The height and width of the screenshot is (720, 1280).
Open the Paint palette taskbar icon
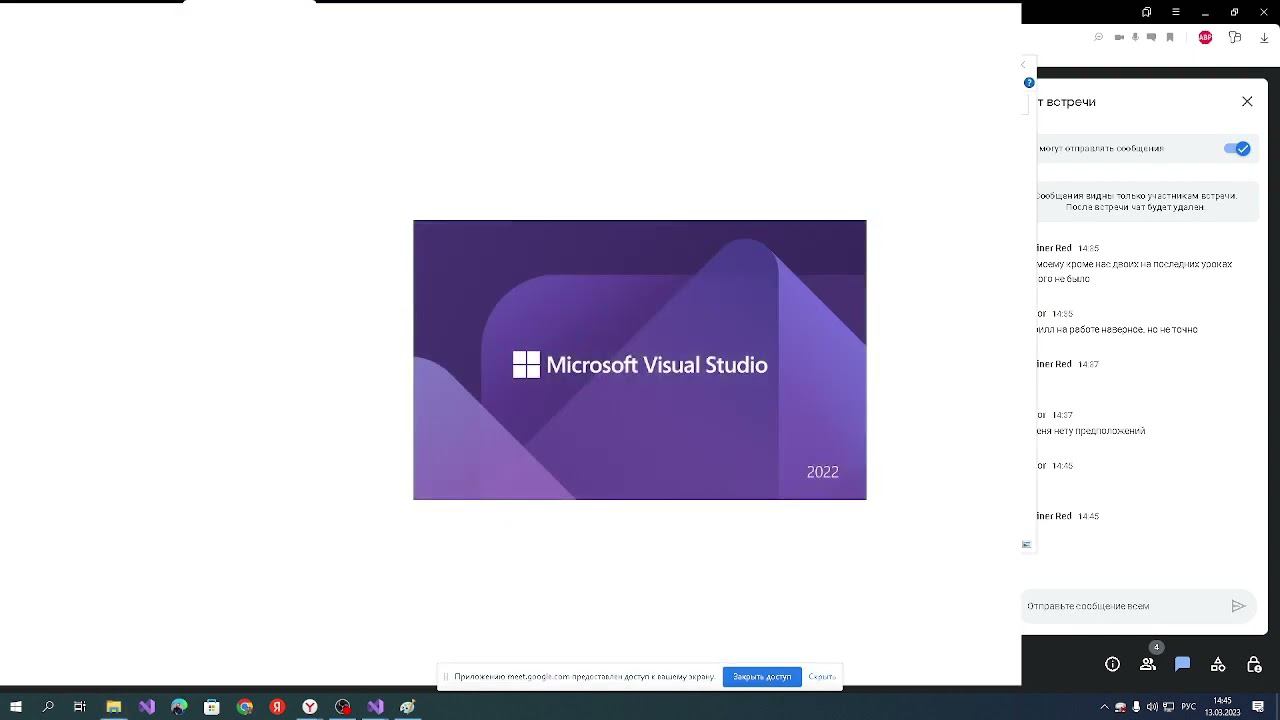coord(408,707)
